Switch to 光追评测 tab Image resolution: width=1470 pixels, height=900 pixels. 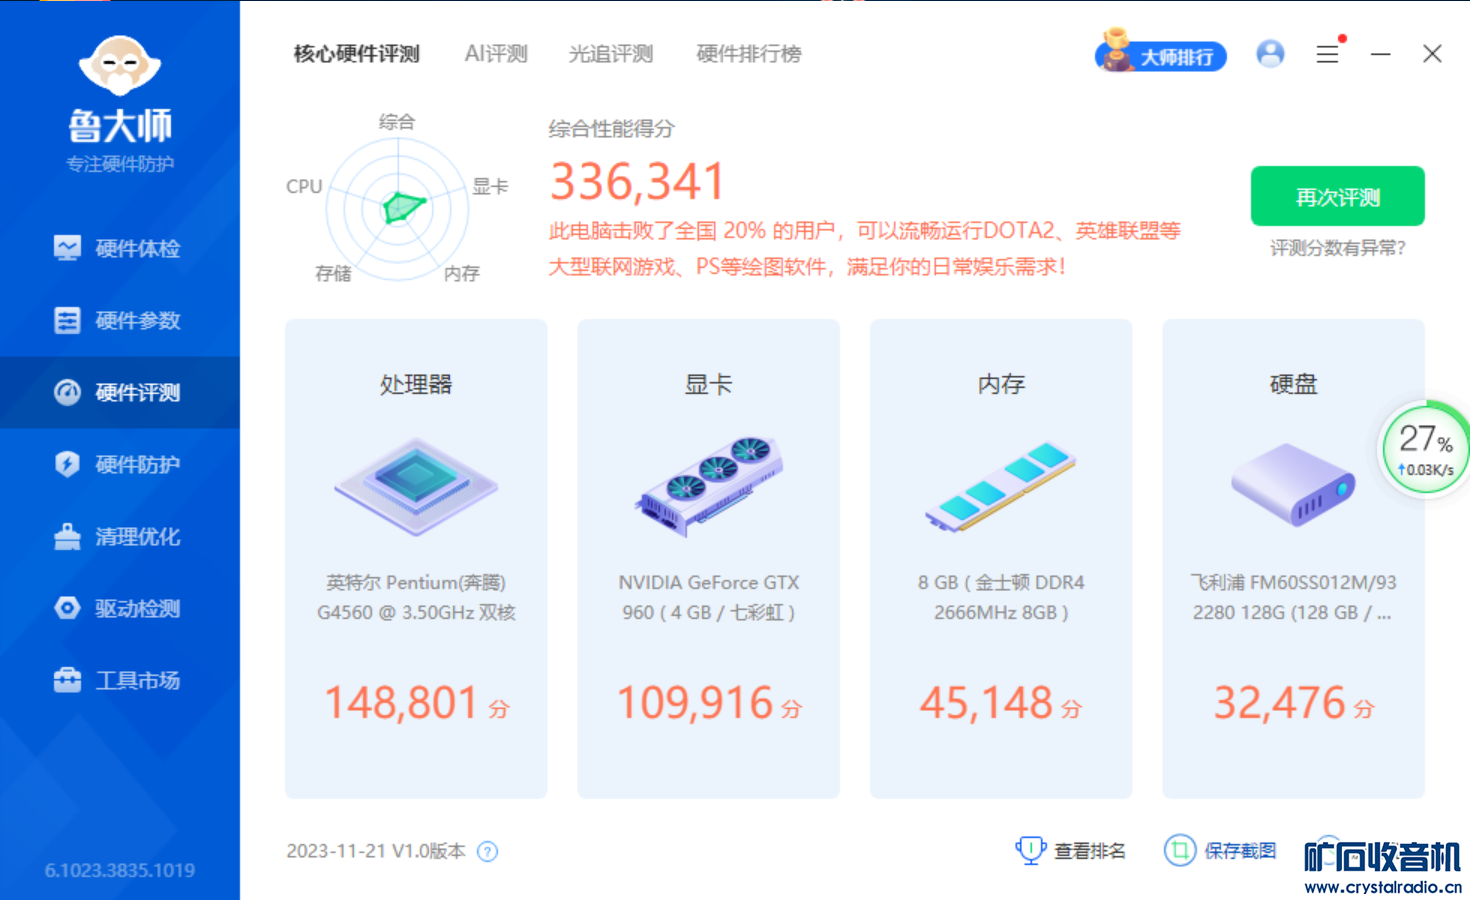611,54
